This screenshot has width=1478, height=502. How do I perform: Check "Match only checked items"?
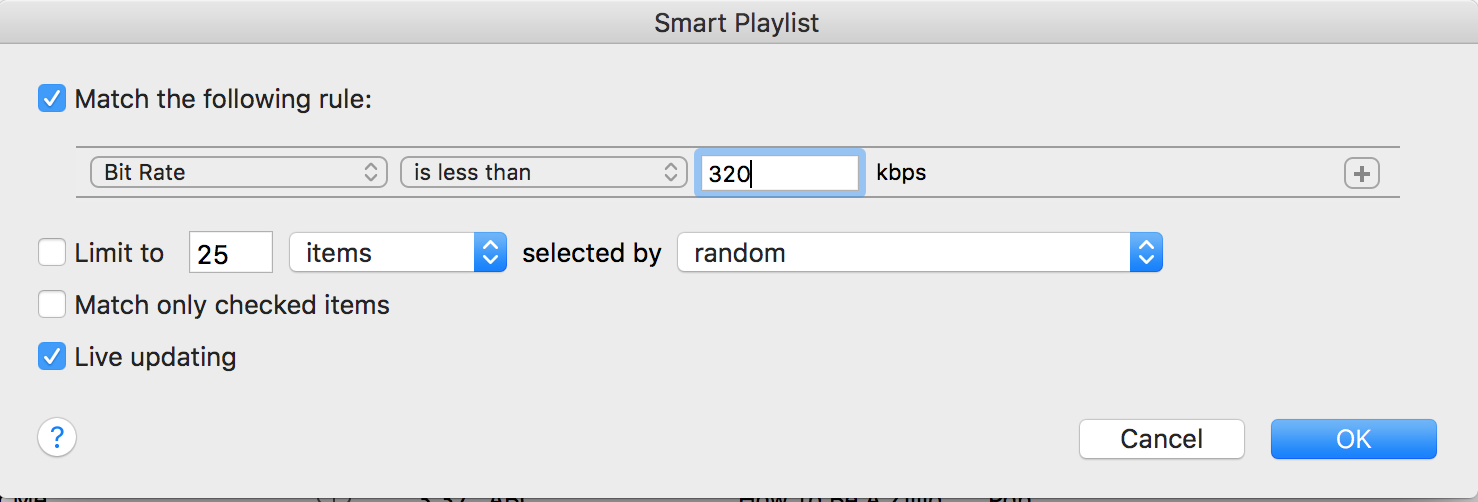52,304
